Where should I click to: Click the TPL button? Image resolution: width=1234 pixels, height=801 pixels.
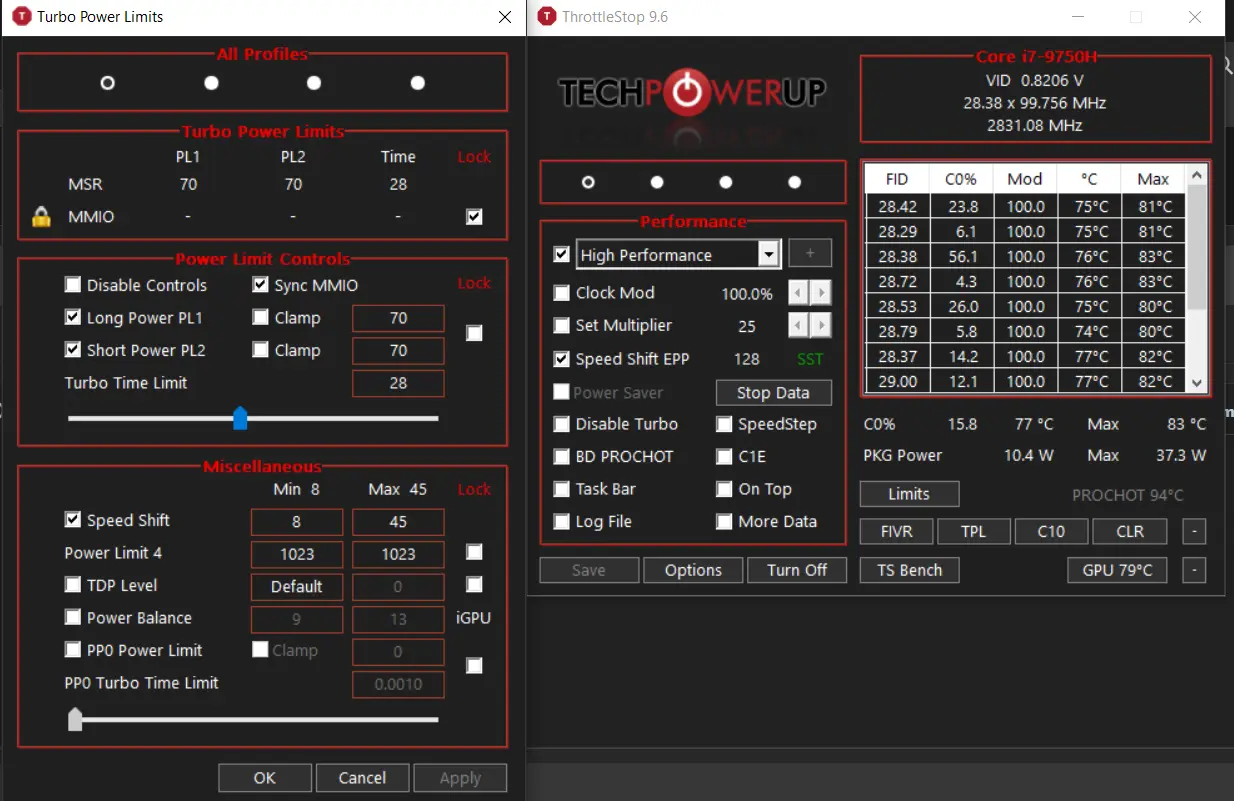[974, 531]
